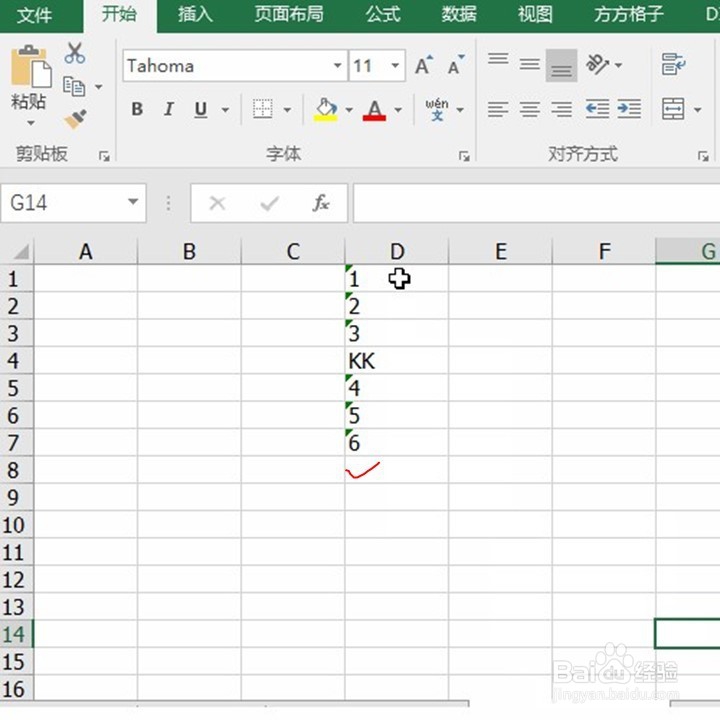Open the Underline style arrow
Screen dimensions: 720x720
coord(225,110)
